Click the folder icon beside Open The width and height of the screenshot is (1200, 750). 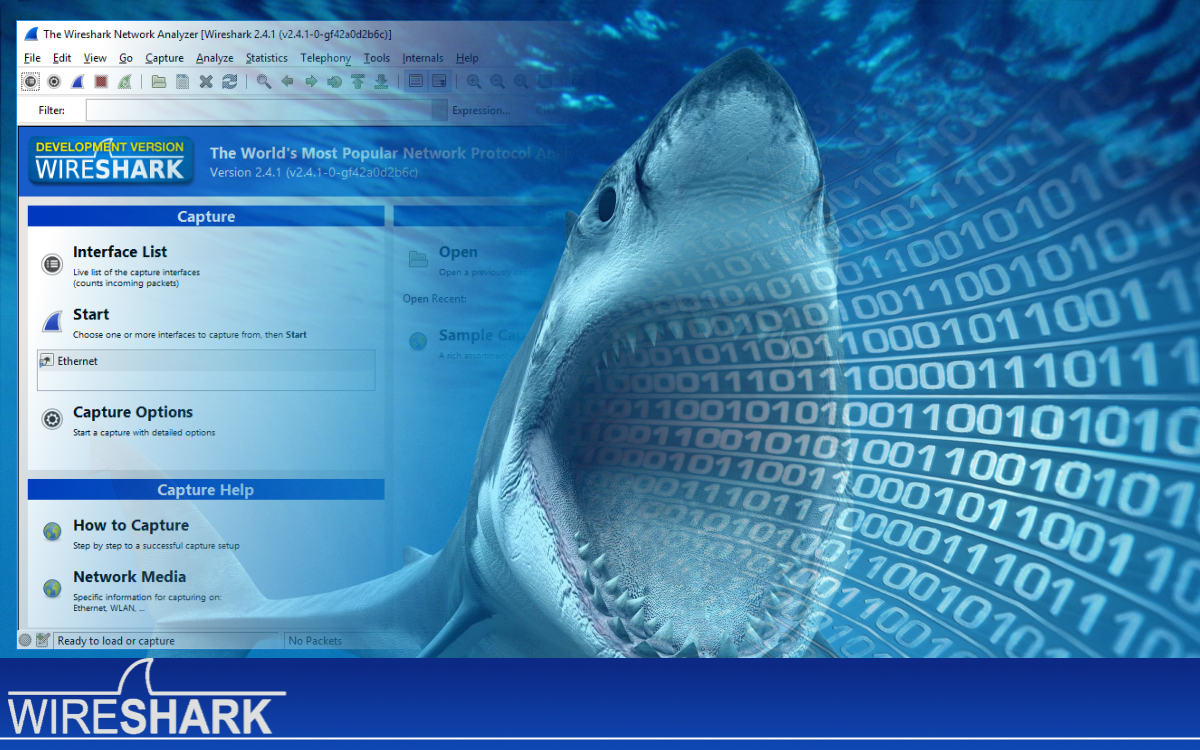(x=419, y=260)
